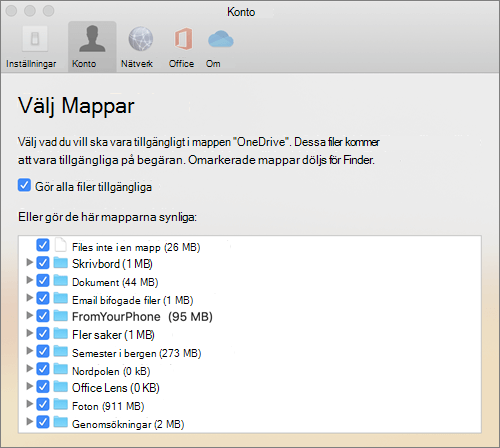Expand Email bifogade filer folder
500x448 pixels.
click(x=29, y=298)
